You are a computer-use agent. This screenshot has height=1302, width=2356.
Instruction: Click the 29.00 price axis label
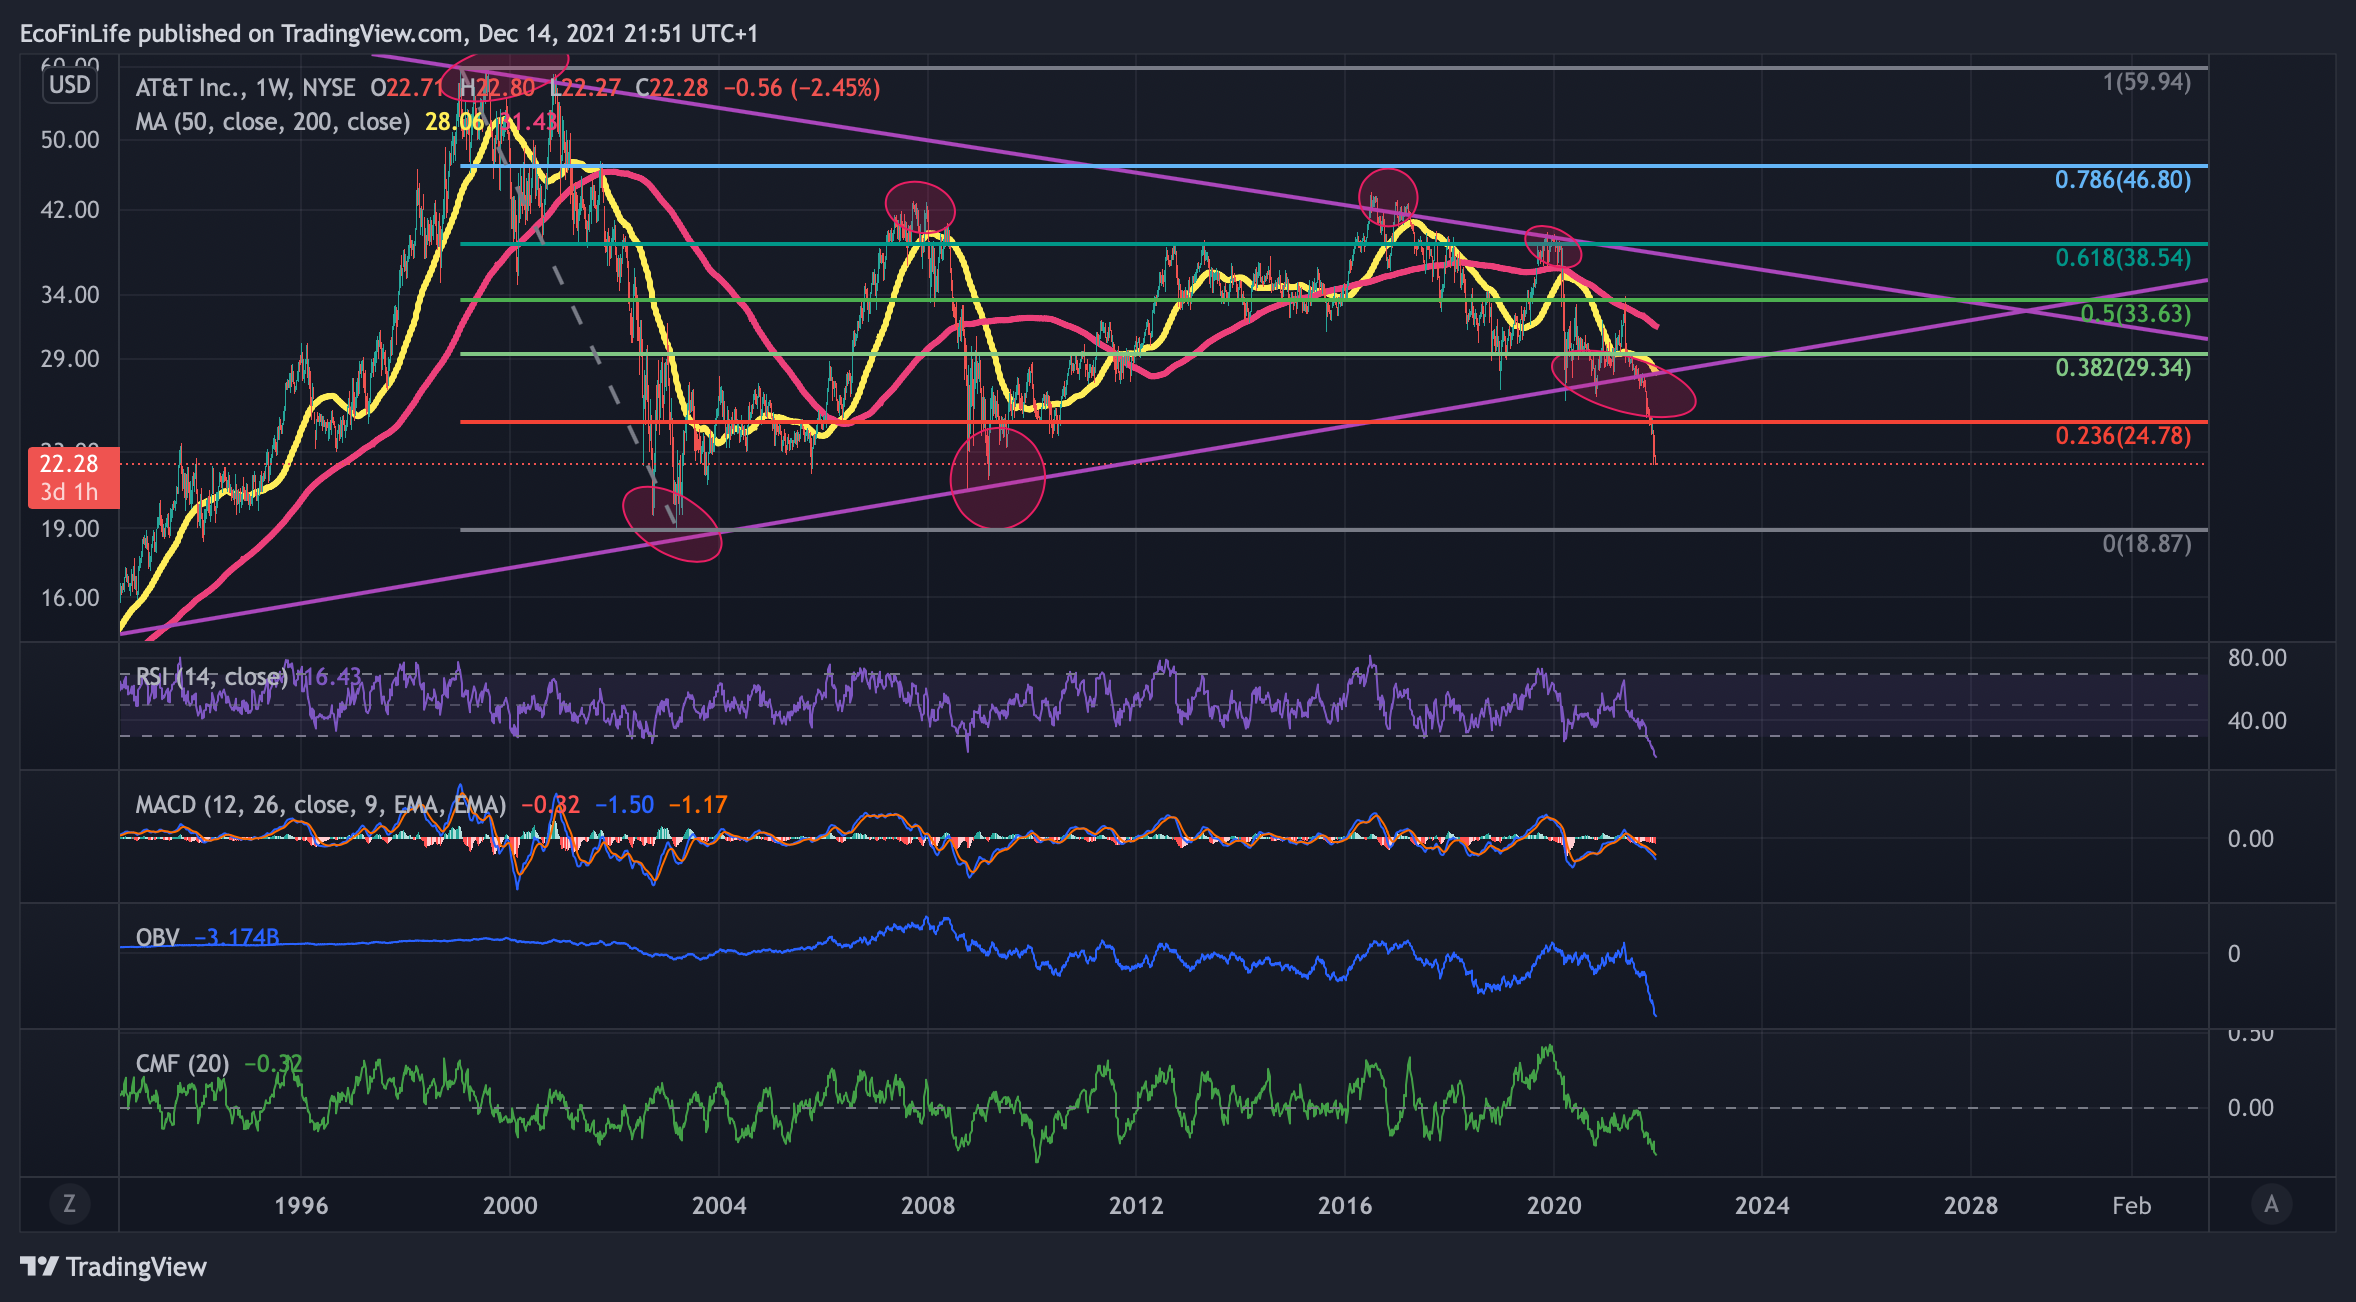point(70,359)
